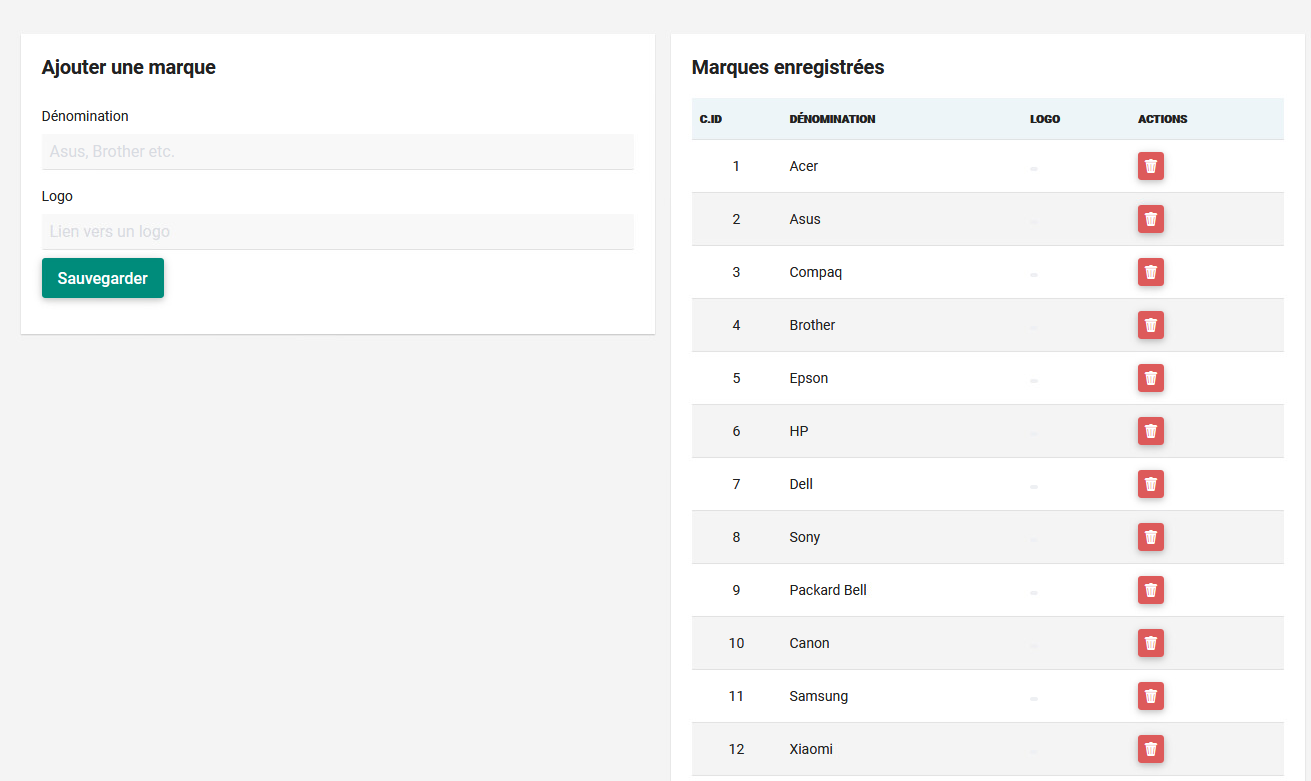Click the DÉNOMINATION column header
This screenshot has height=781, width=1311.
(832, 119)
